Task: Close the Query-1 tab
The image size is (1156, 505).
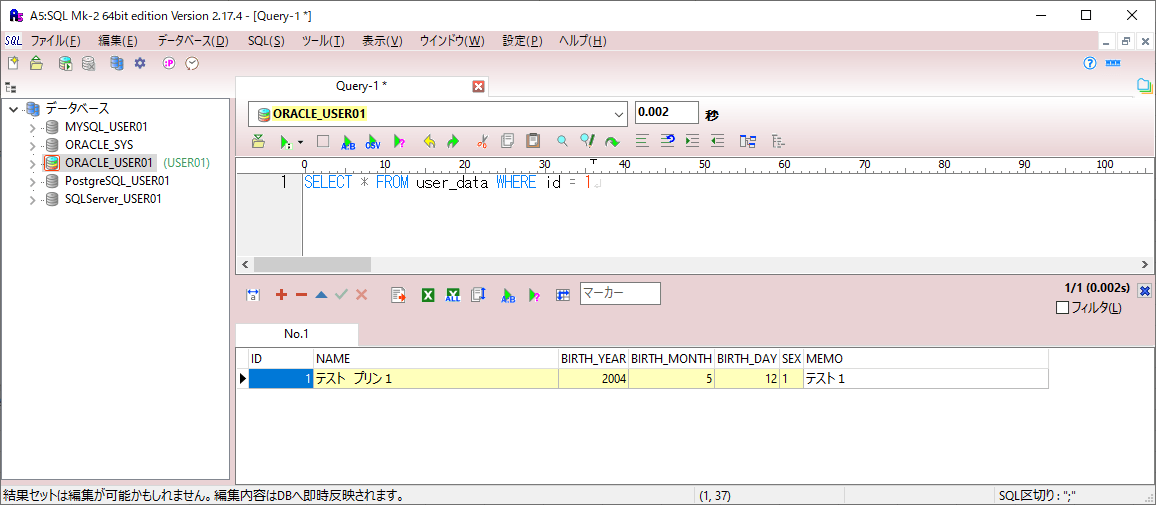Action: pyautogui.click(x=478, y=86)
